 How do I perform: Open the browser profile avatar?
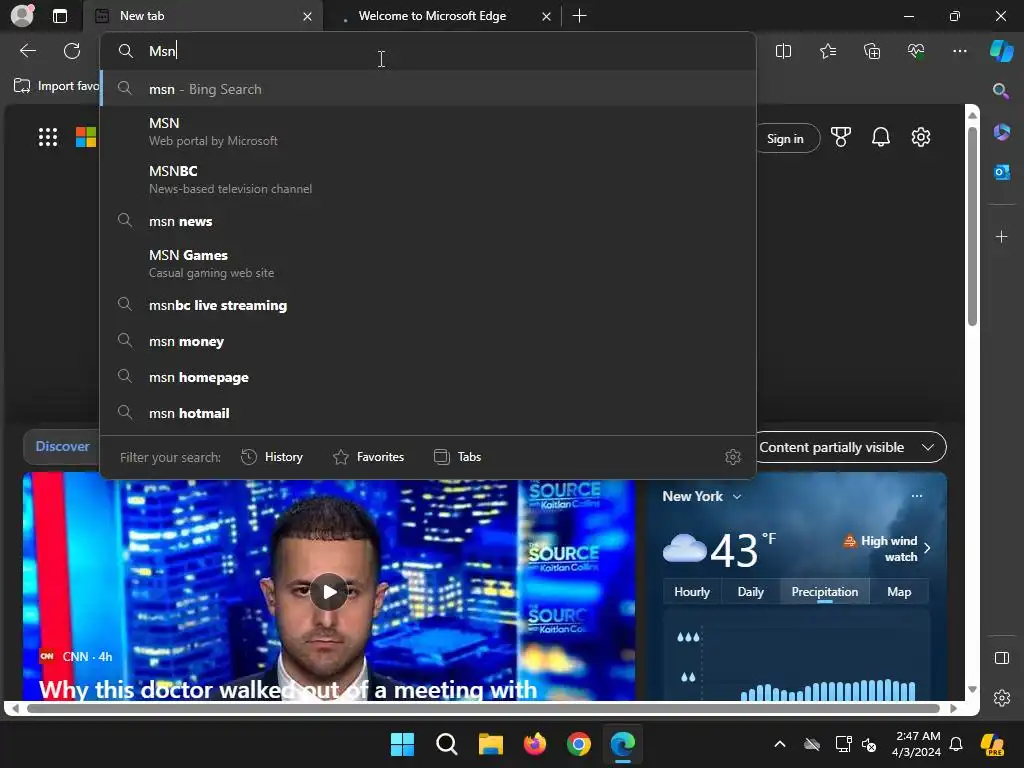click(x=22, y=16)
